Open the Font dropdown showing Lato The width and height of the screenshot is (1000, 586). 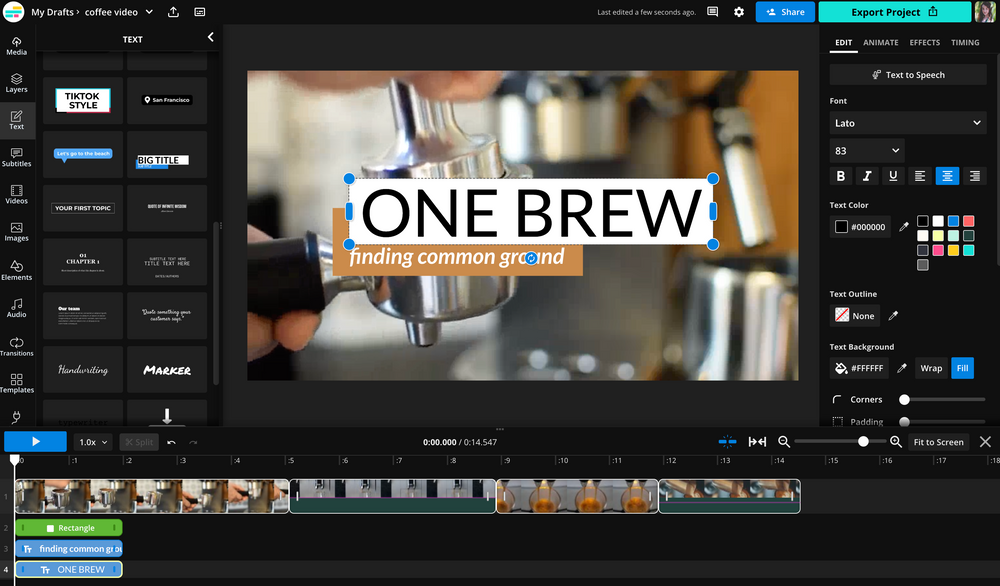pyautogui.click(x=906, y=122)
